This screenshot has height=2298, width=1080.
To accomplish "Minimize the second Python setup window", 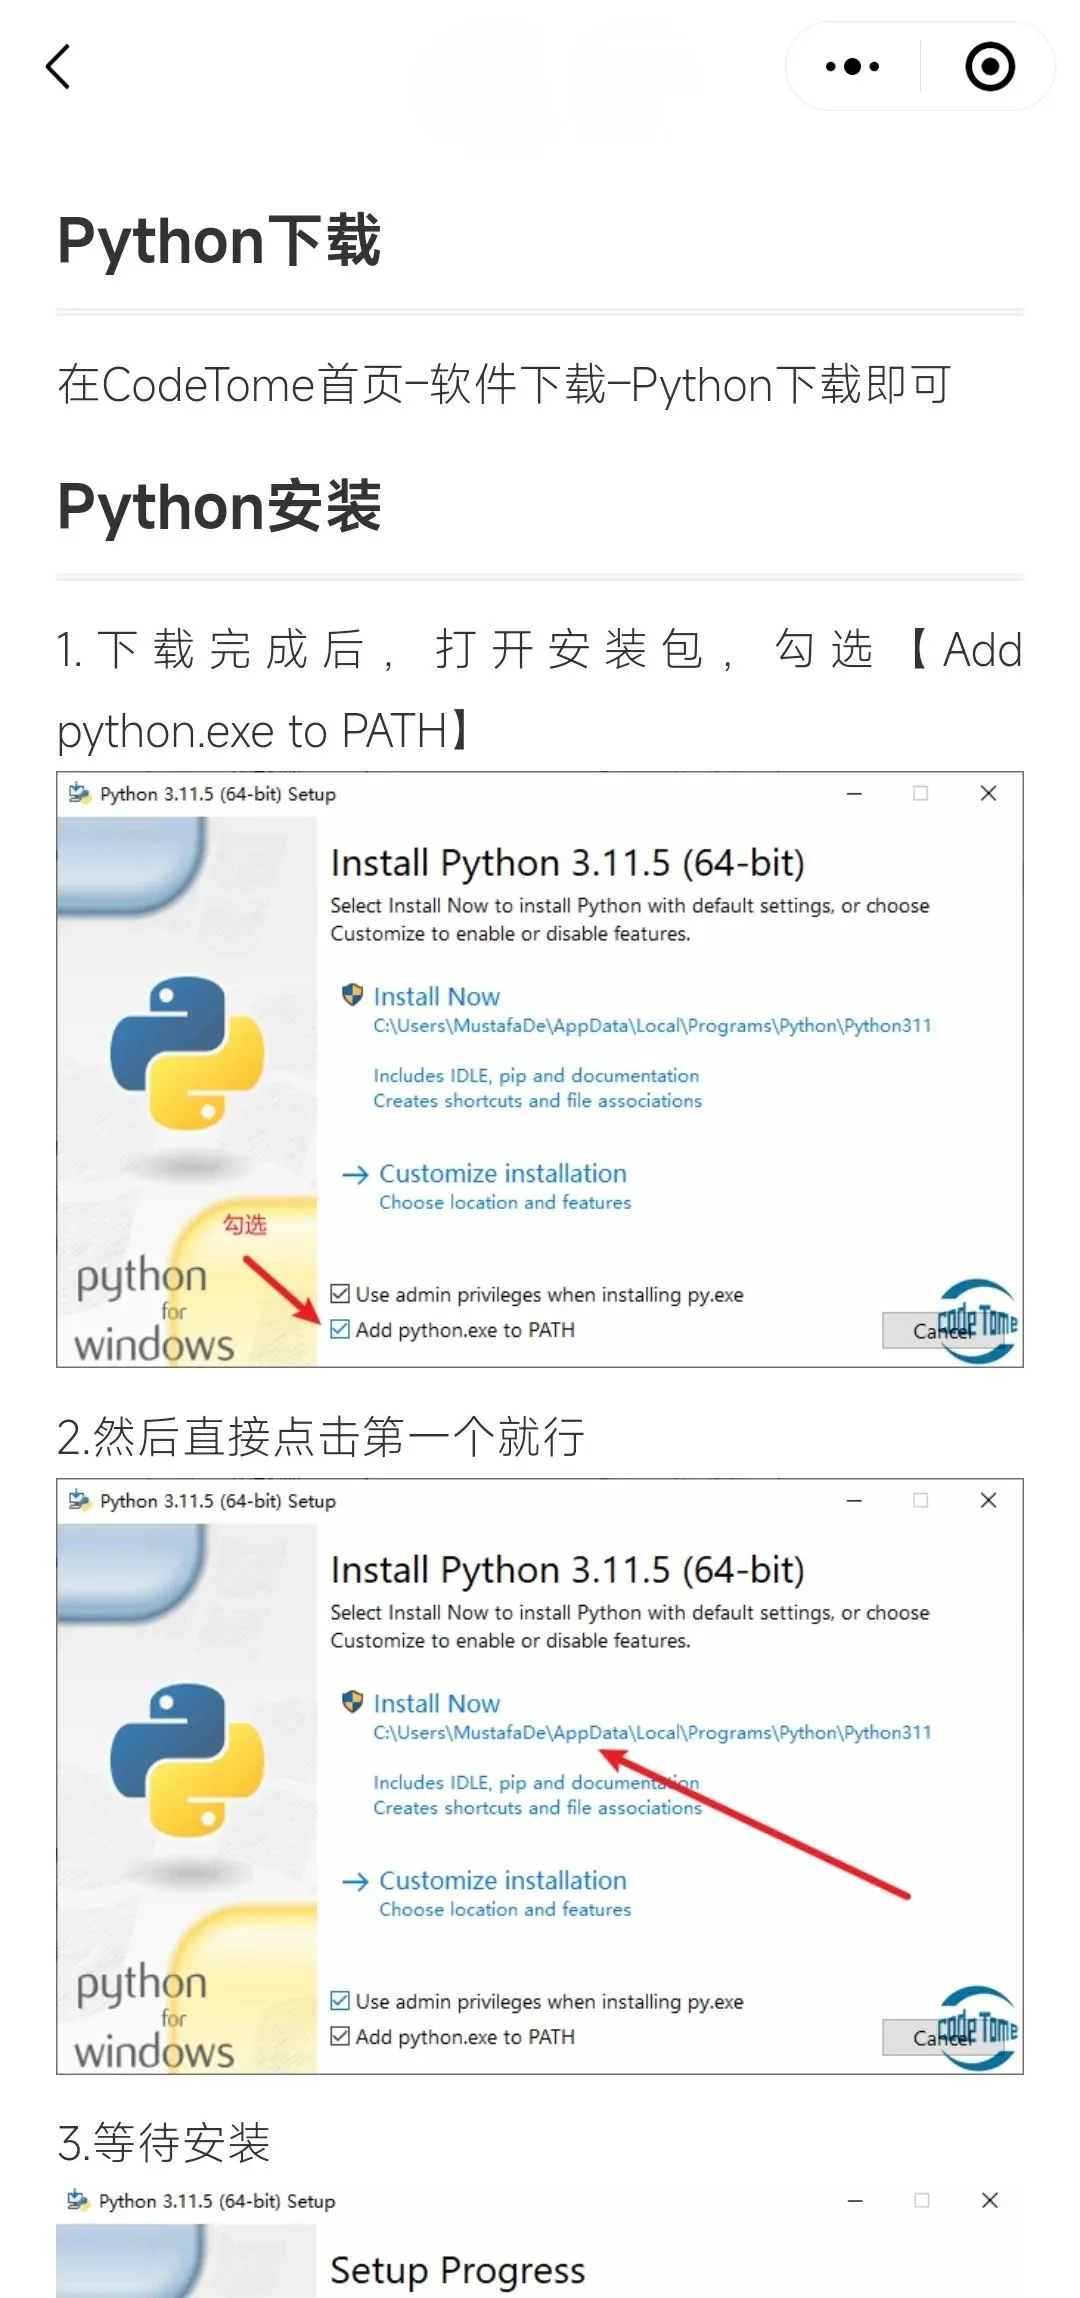I will pos(854,1500).
